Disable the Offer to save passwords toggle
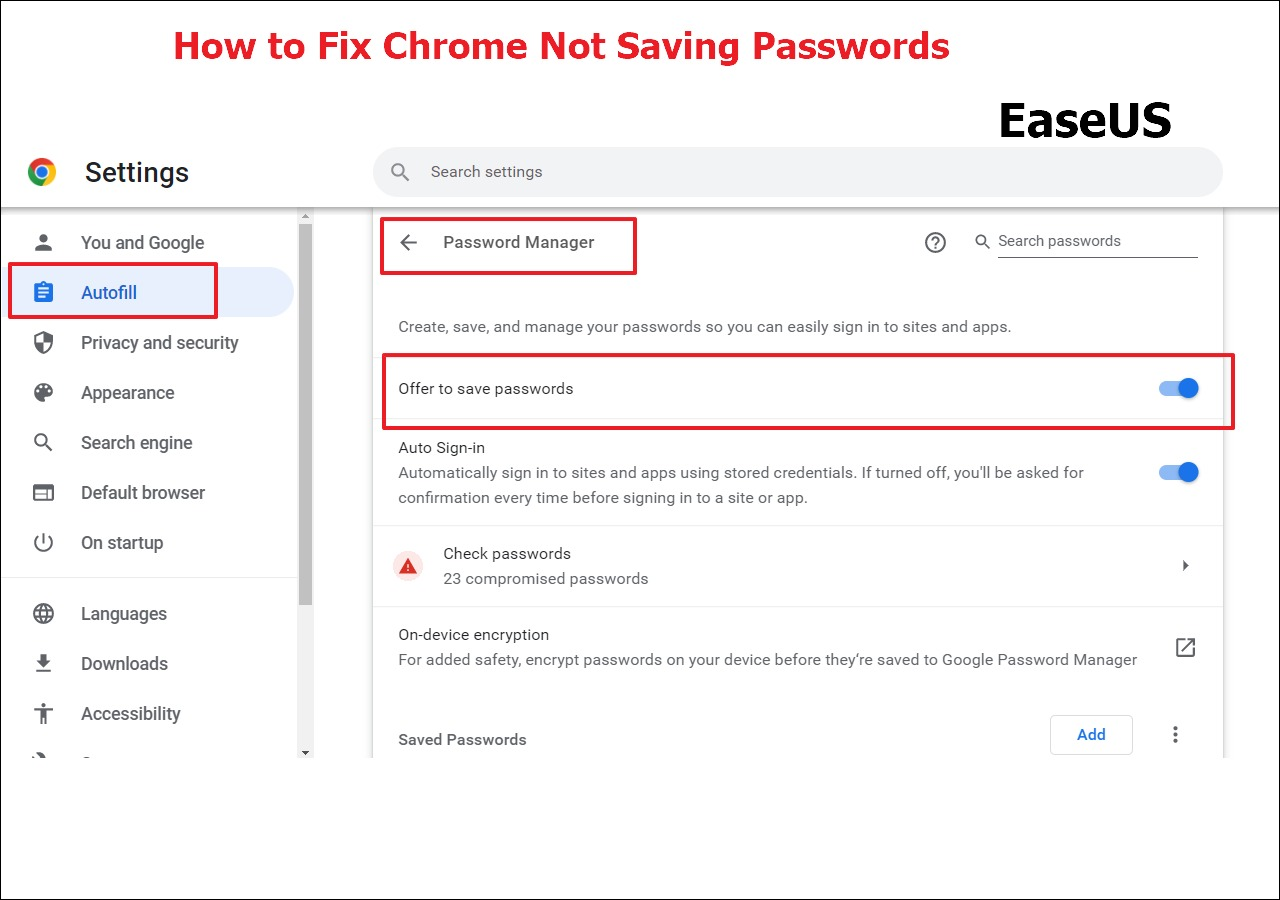 pos(1179,388)
